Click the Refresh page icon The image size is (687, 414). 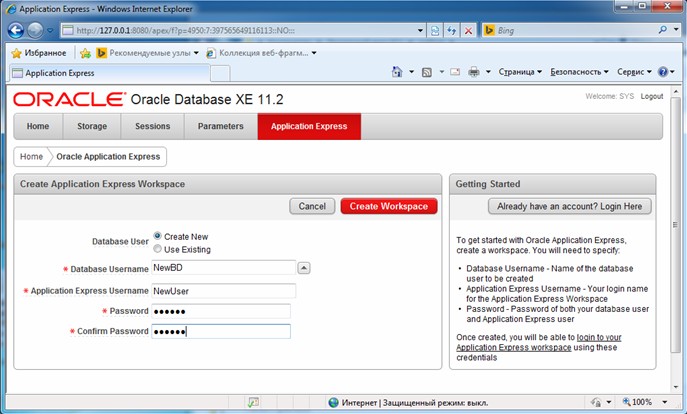tap(449, 31)
